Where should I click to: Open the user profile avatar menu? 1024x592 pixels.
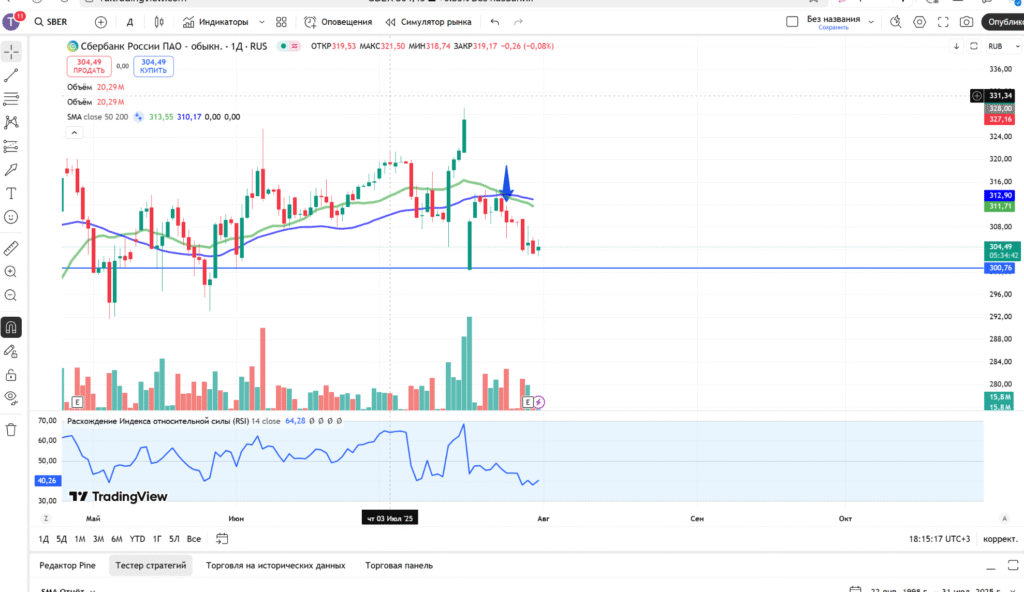pyautogui.click(x=11, y=22)
